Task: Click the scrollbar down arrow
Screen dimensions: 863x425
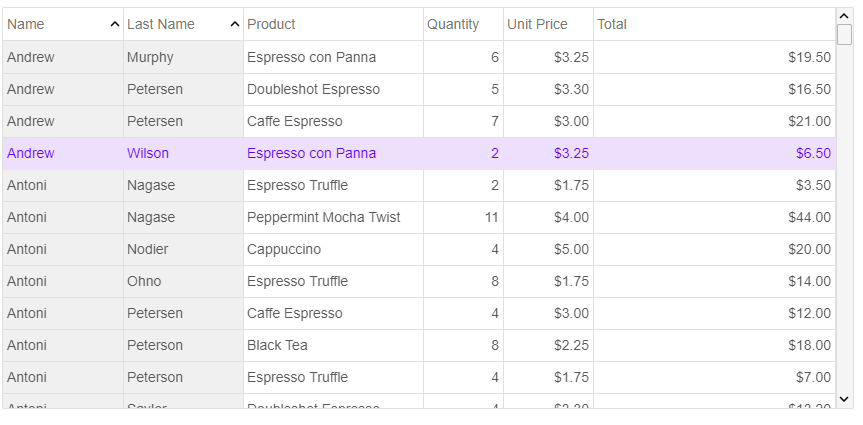Action: point(844,399)
